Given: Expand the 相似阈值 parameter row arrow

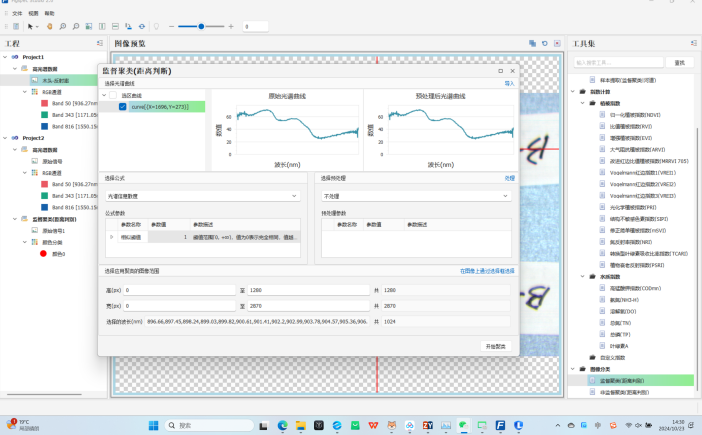Looking at the screenshot, I should point(112,237).
